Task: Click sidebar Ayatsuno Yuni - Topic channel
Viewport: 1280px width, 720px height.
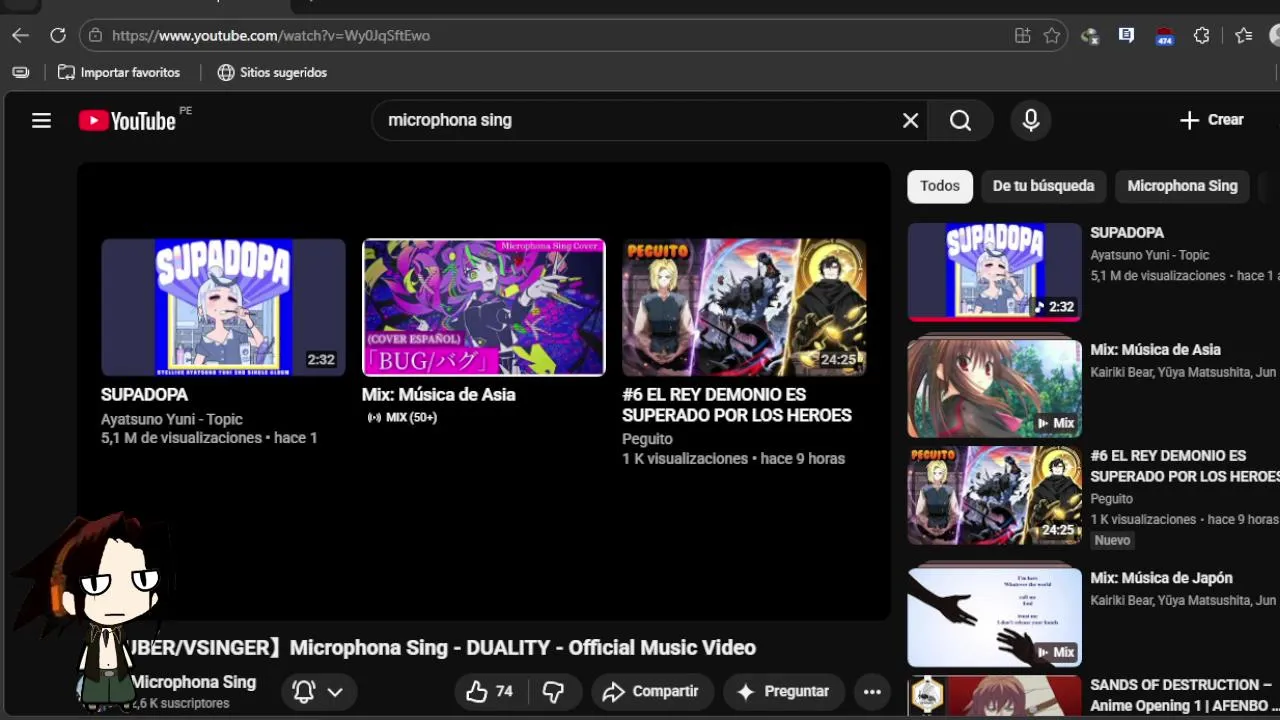Action: [1150, 255]
